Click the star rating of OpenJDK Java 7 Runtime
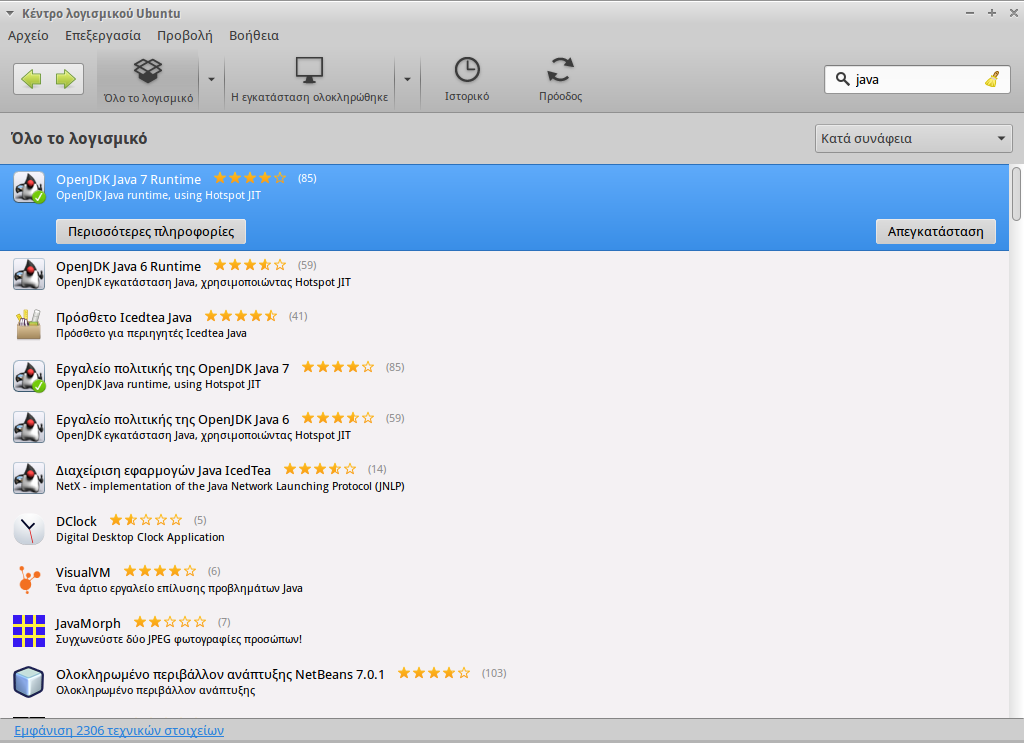Viewport: 1024px width, 743px height. [x=250, y=178]
